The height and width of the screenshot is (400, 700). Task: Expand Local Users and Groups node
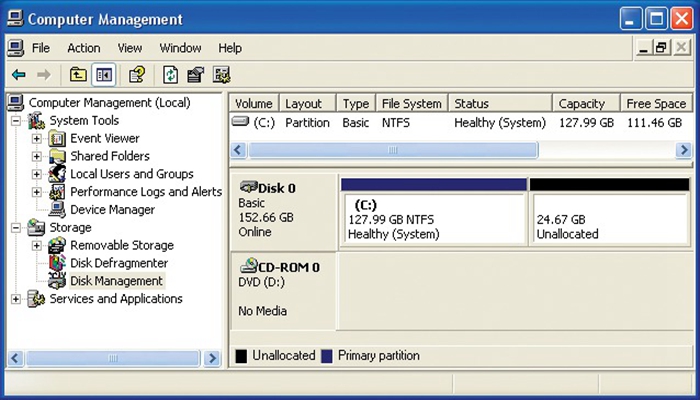point(37,175)
